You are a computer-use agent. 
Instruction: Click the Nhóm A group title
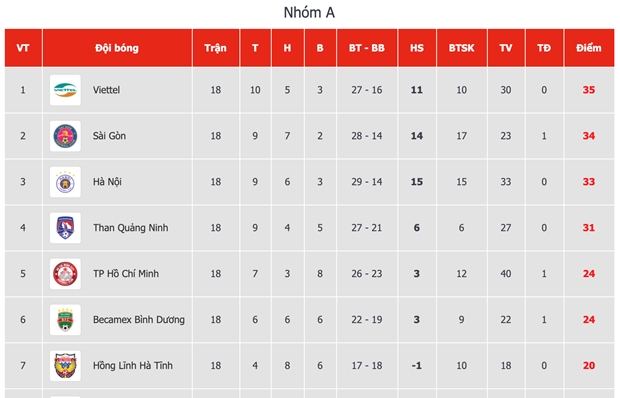(x=309, y=13)
